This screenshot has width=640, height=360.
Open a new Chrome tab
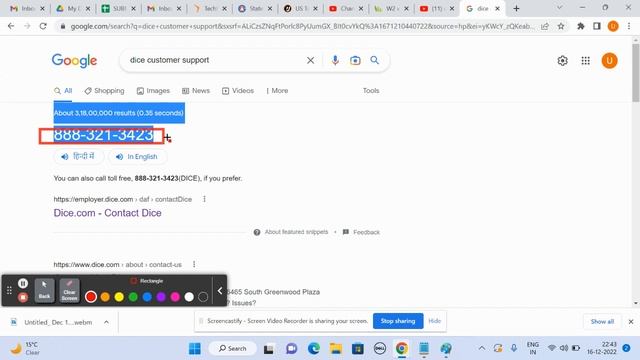pyautogui.click(x=516, y=9)
